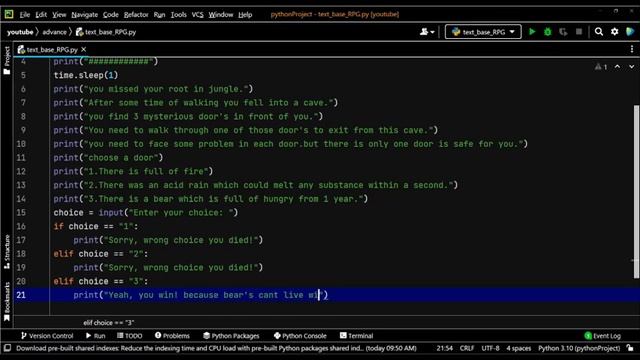Toggle tool window bars icon in status bar
The width and height of the screenshot is (640, 360).
pos(7,348)
